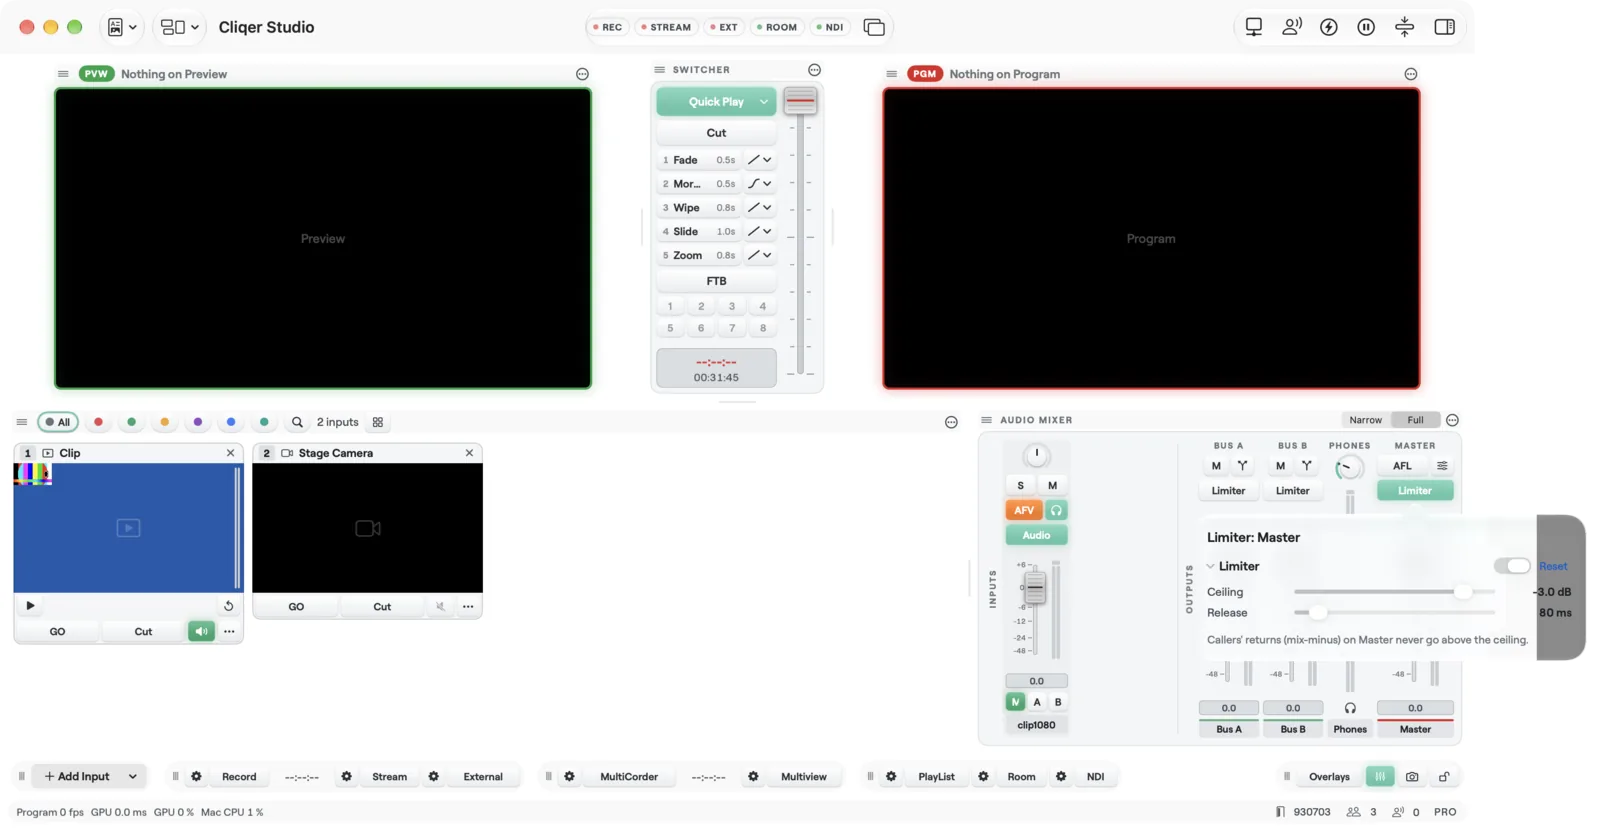Image resolution: width=1600 pixels, height=829 pixels.
Task: Click the Clip input thumbnail preview
Action: (x=128, y=528)
